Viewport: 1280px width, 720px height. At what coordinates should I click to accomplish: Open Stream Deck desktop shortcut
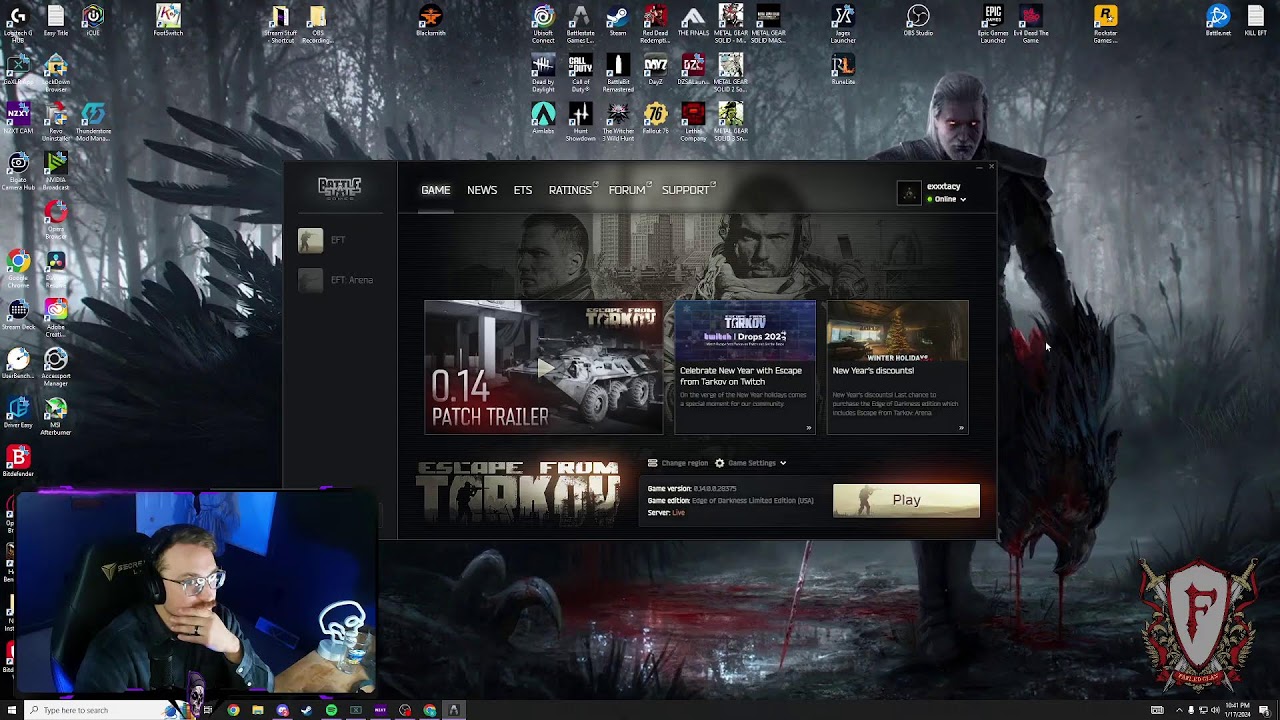(x=18, y=316)
